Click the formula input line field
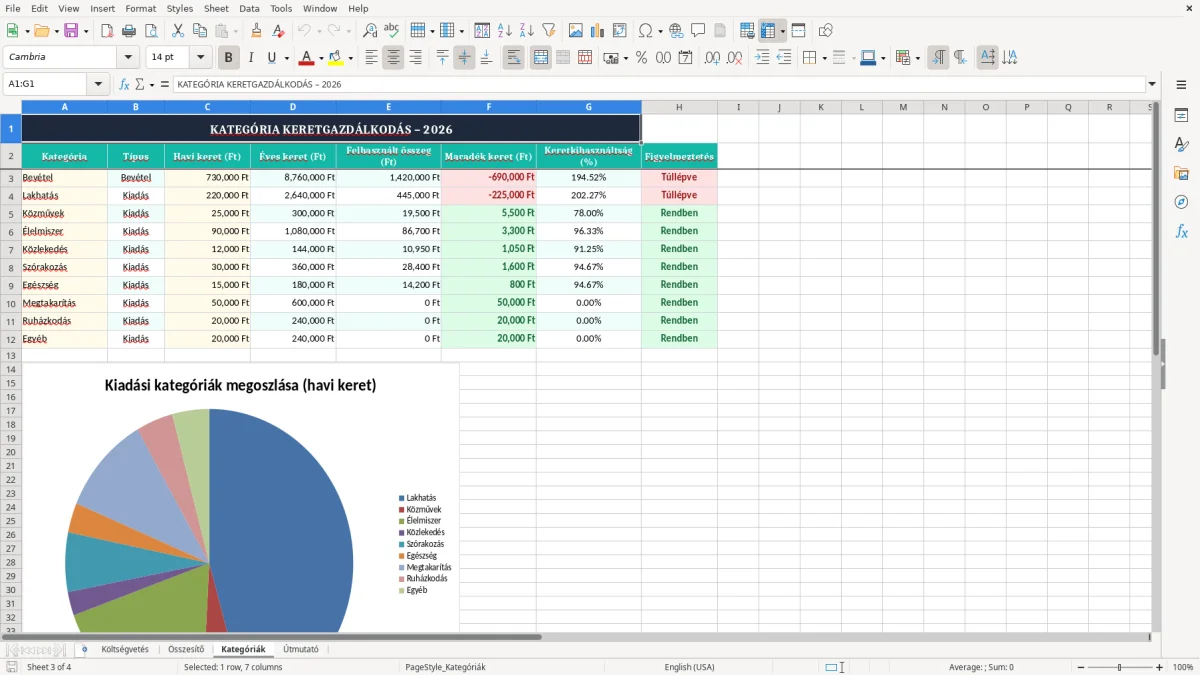Screen dimensions: 1200x675 [659, 84]
